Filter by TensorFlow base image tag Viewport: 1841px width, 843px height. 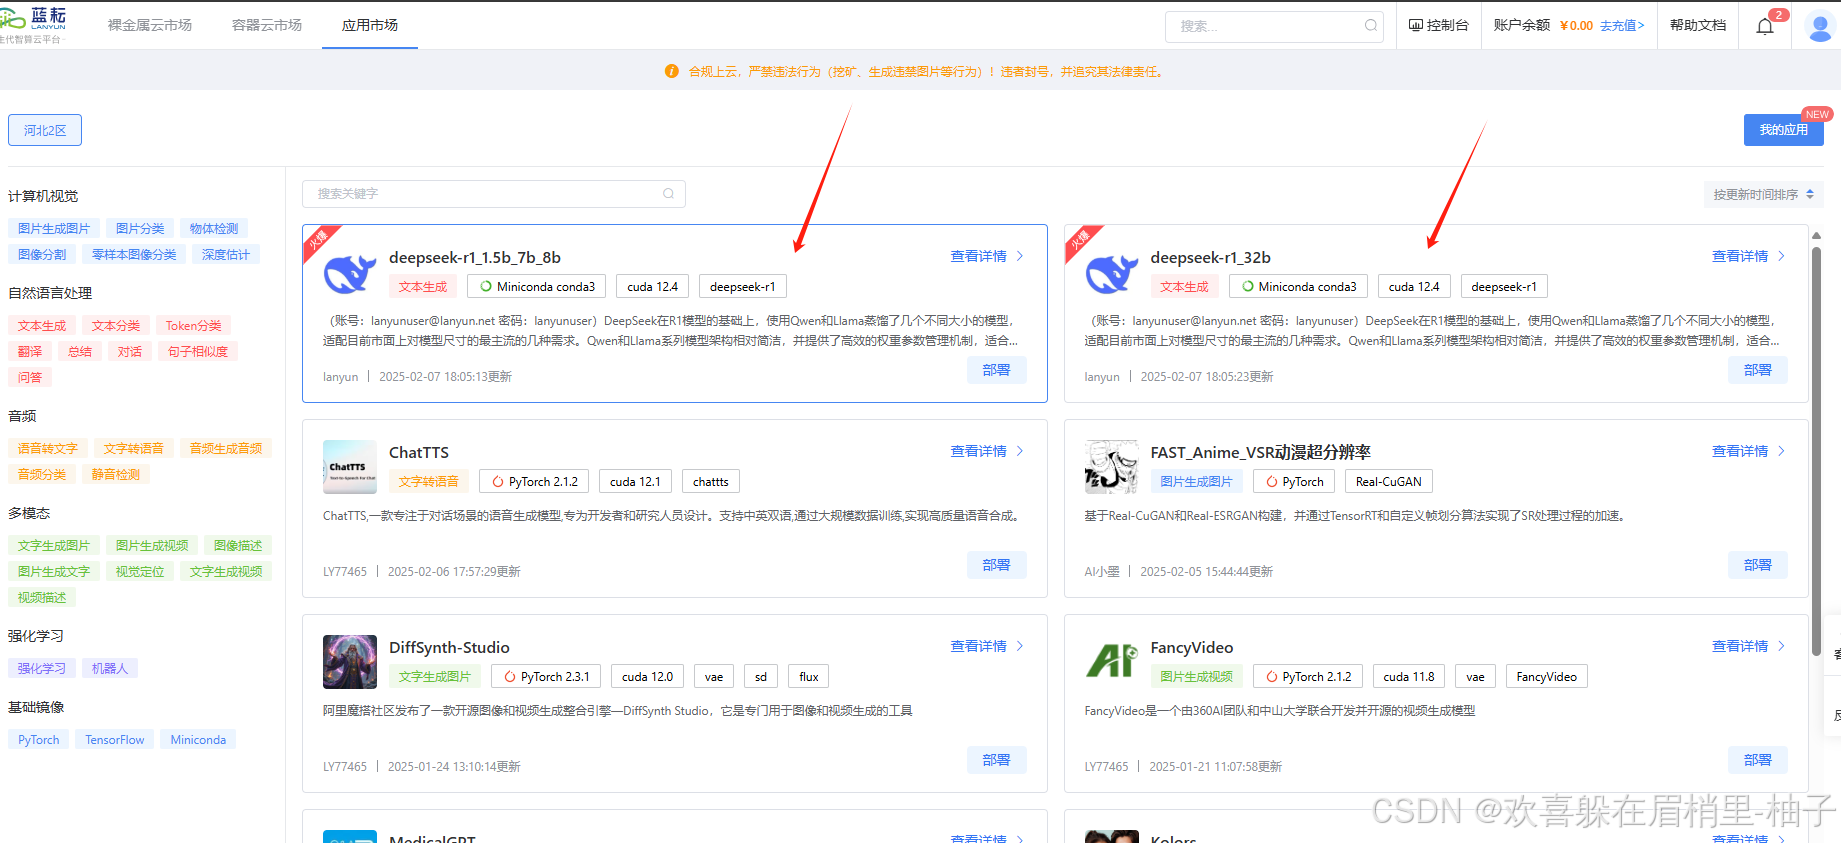pos(115,740)
